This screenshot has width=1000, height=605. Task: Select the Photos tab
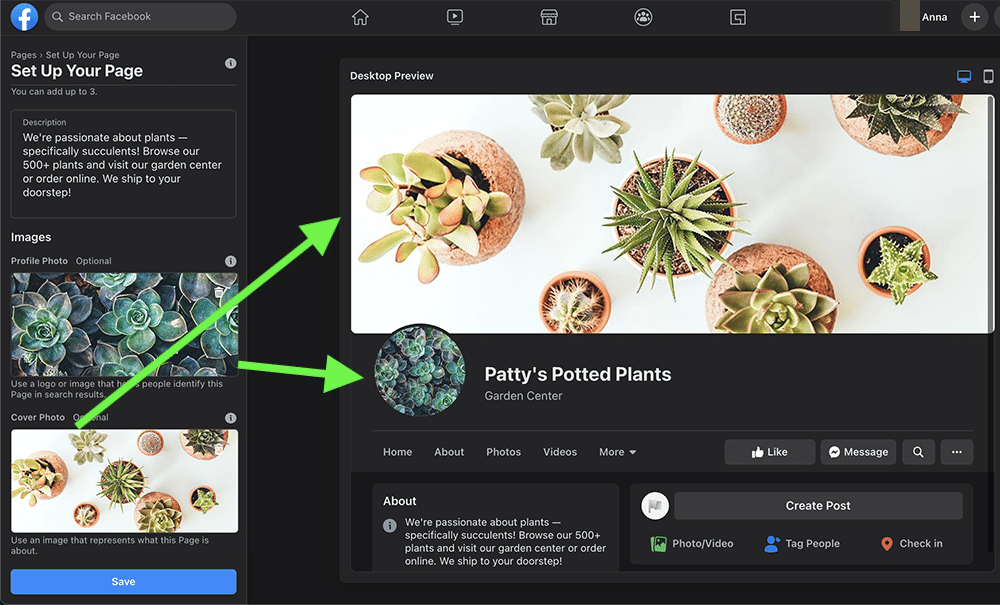(x=503, y=452)
